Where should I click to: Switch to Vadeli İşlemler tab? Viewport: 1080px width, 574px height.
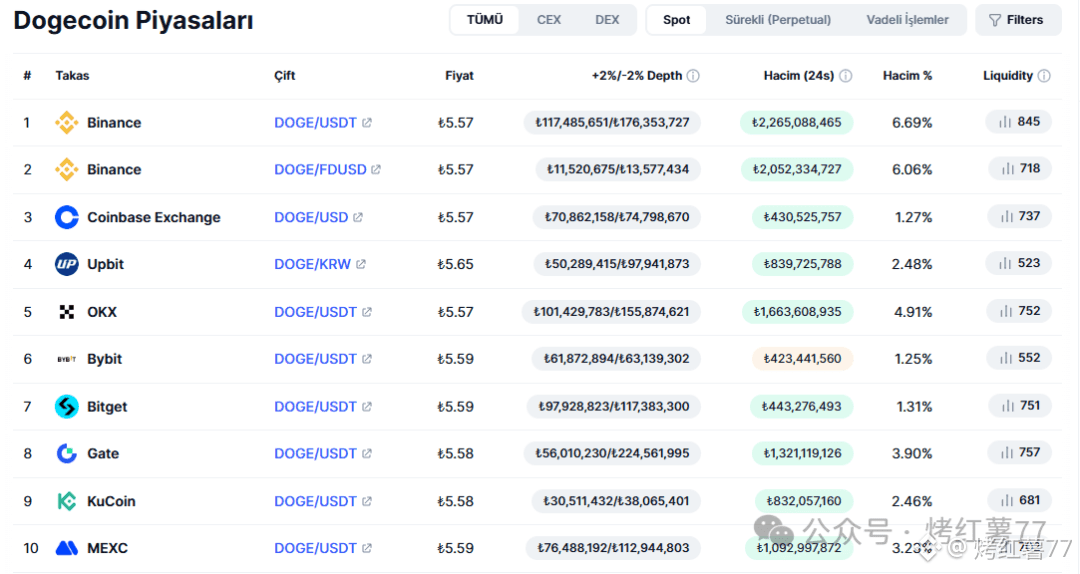[x=907, y=20]
